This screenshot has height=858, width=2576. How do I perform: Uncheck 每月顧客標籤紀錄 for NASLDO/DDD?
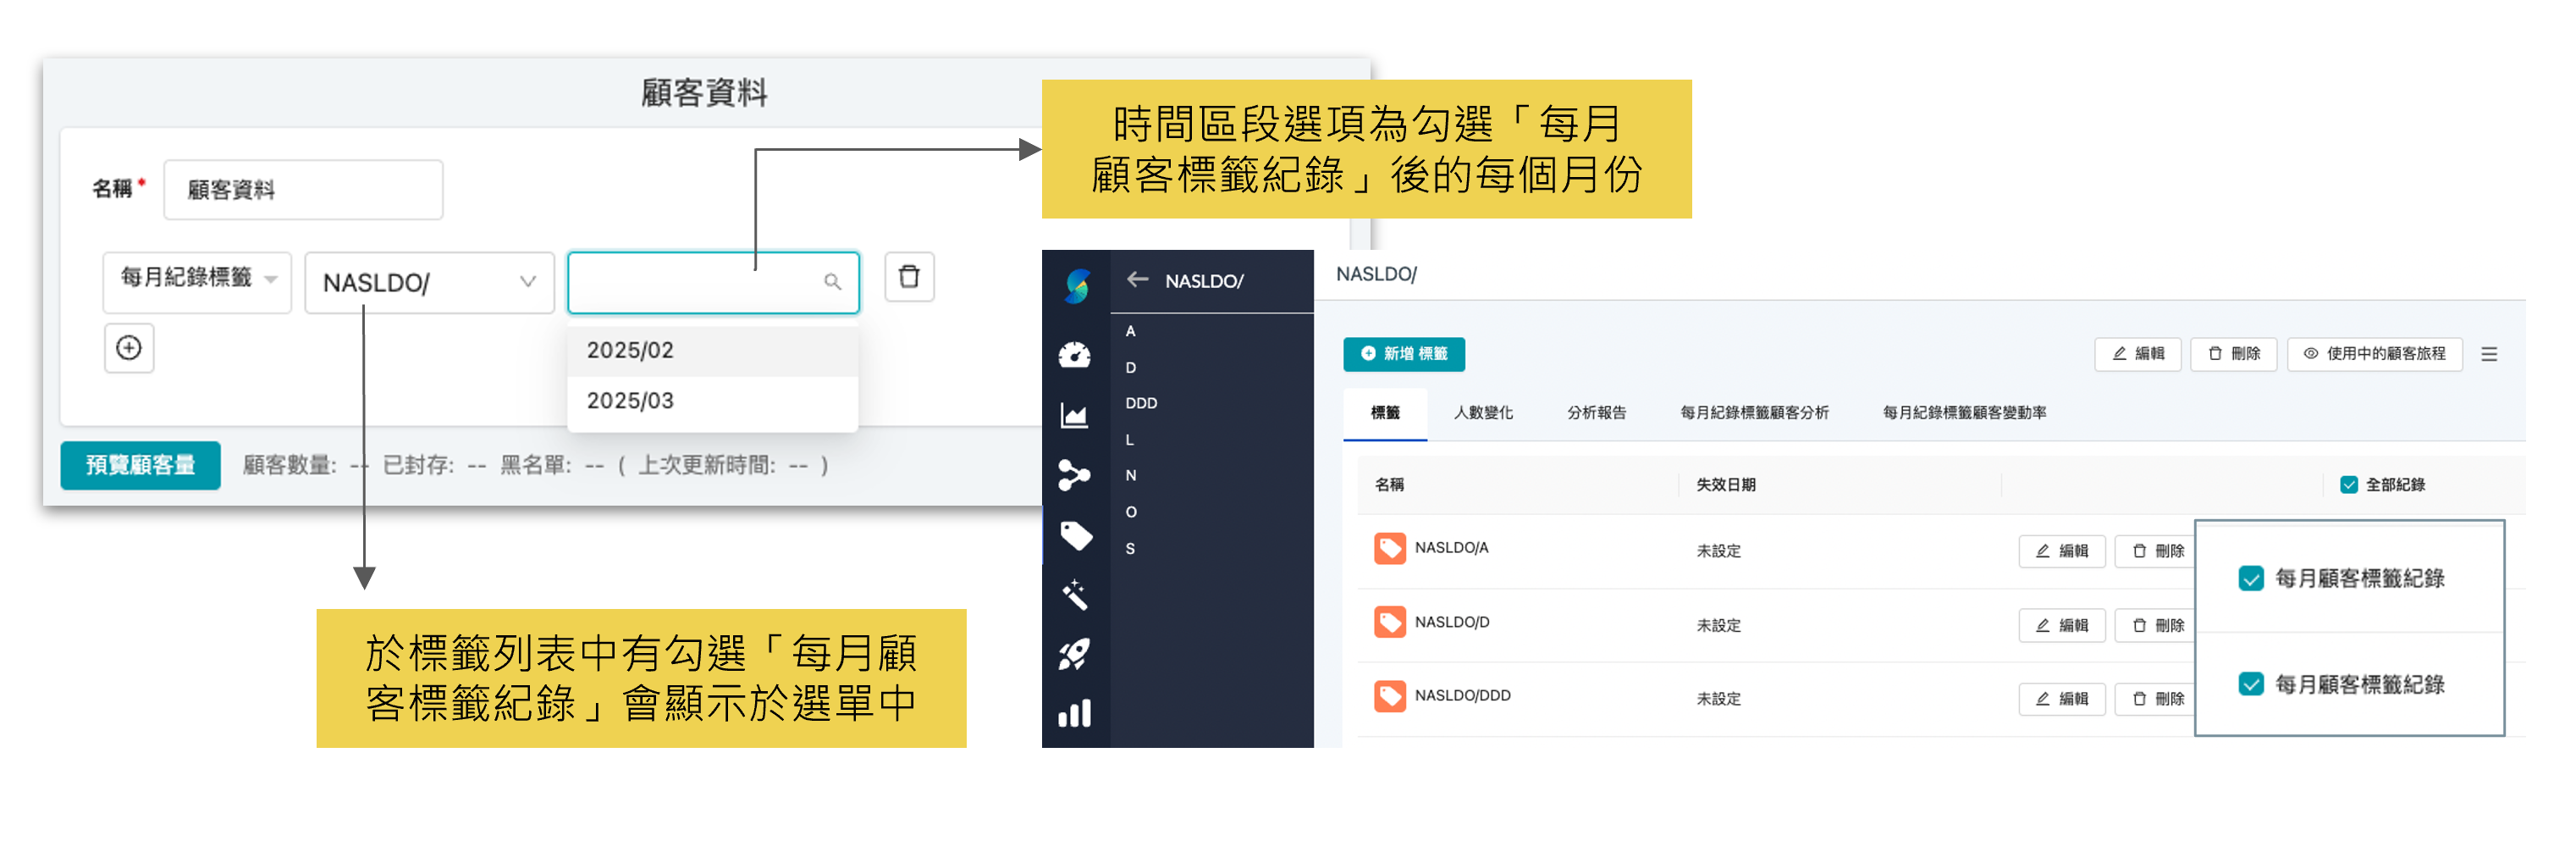tap(2252, 684)
